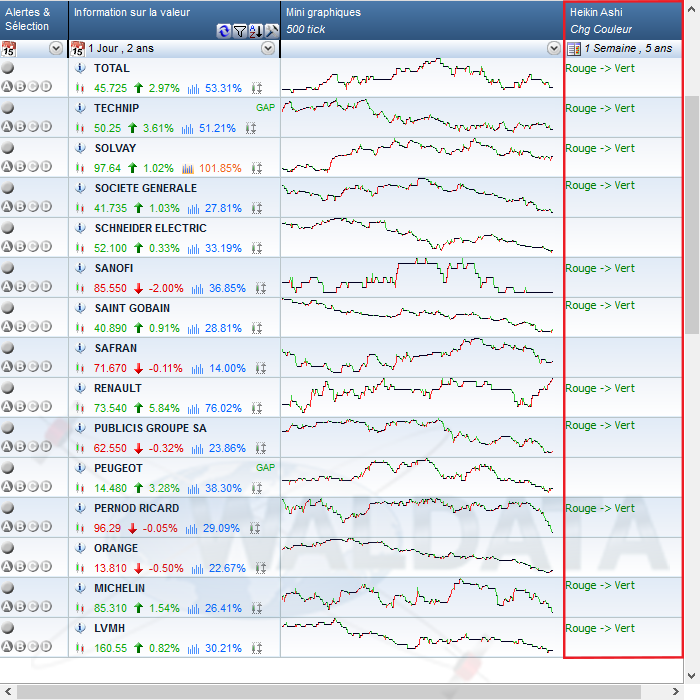The width and height of the screenshot is (700, 700).
Task: Open the wrench settings icon
Action: [271, 31]
